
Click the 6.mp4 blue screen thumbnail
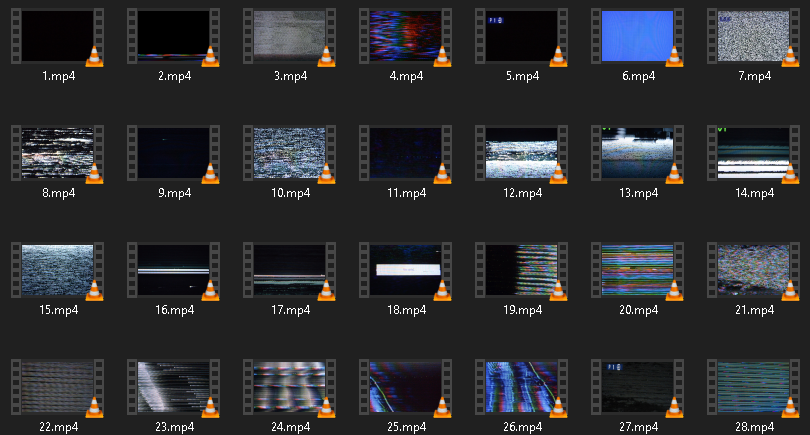[637, 36]
